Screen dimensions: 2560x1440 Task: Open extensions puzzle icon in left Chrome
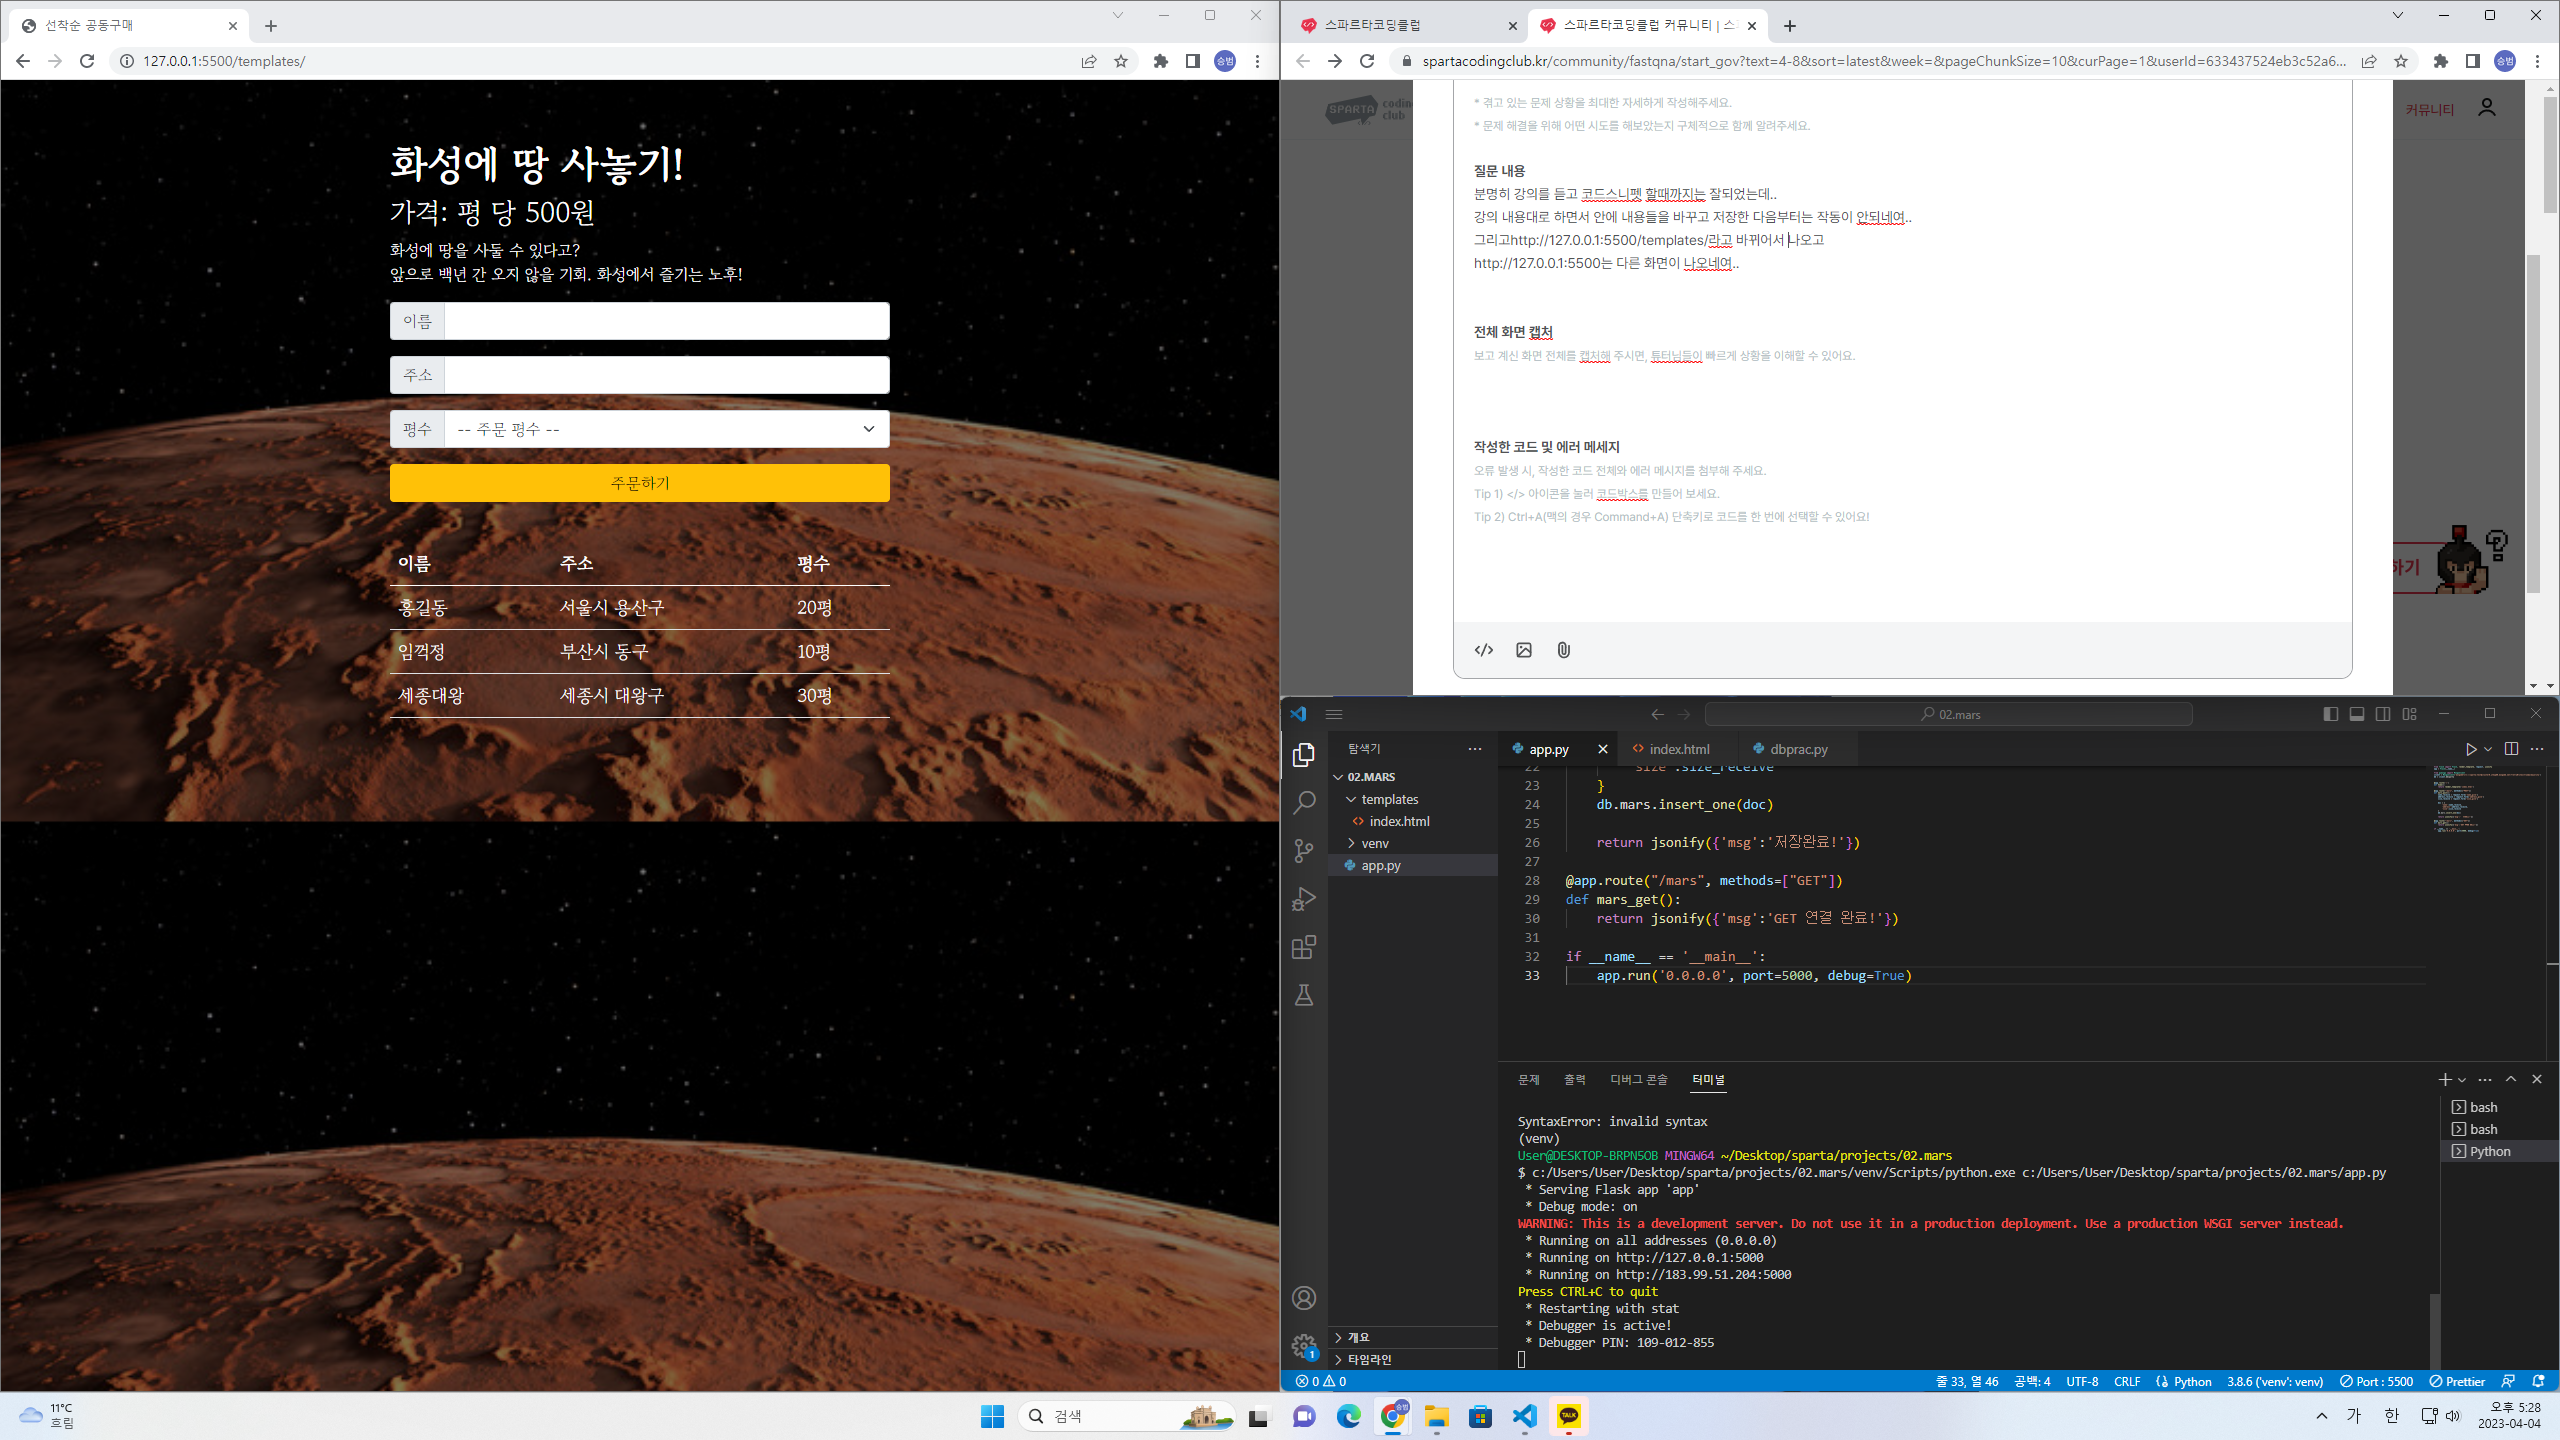click(1160, 61)
